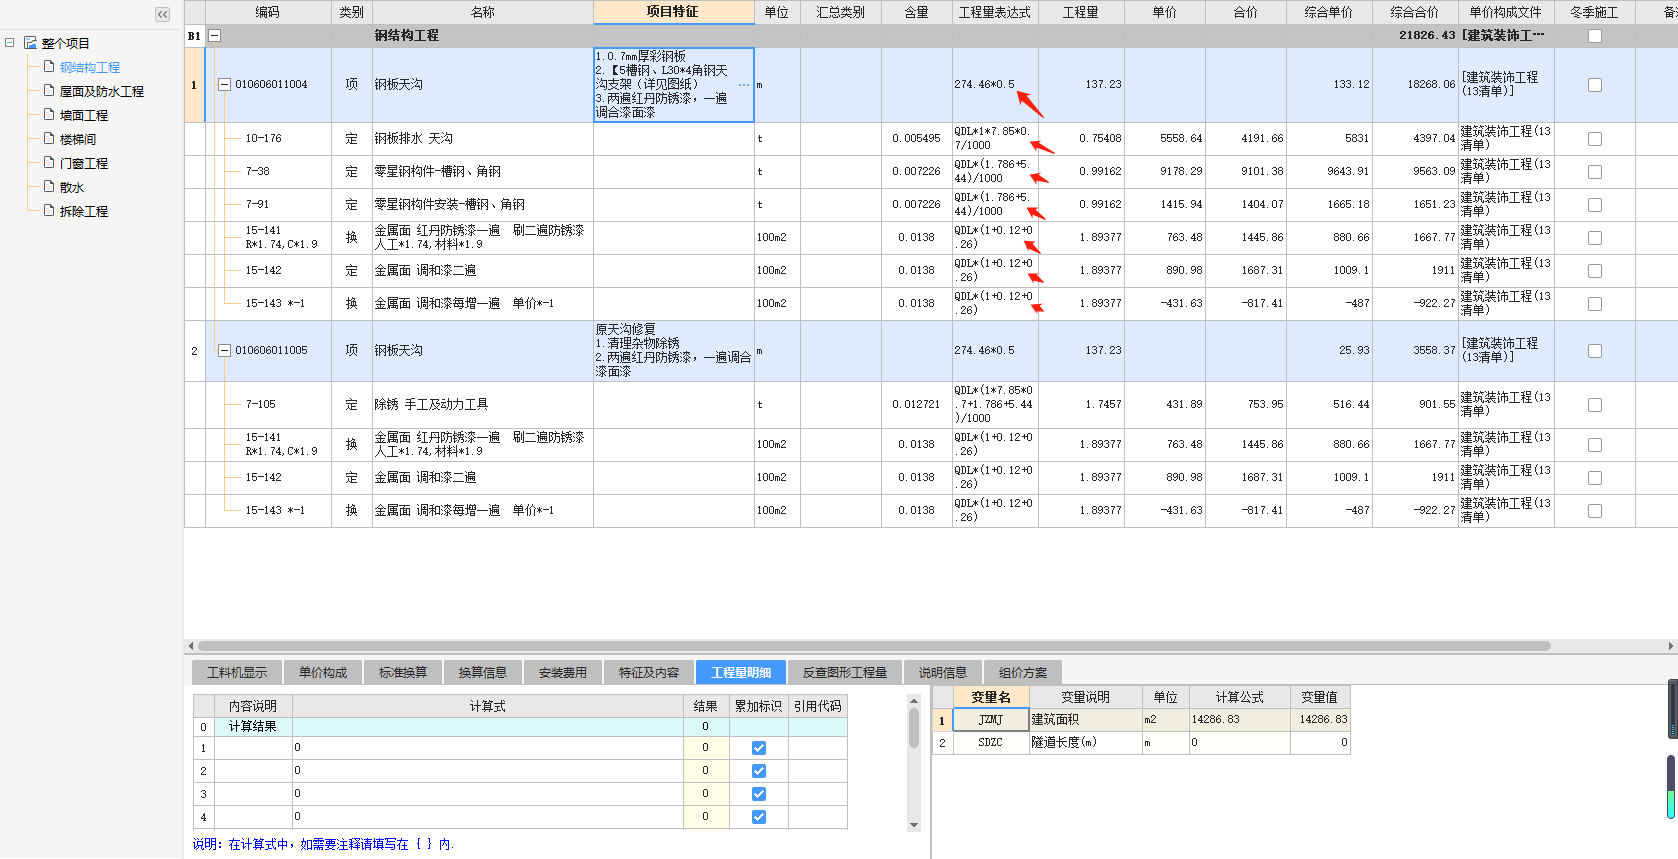The width and height of the screenshot is (1678, 859).
Task: Select the 零星钢构件安装-槽钢、角钢 name cell
Action: coord(483,205)
